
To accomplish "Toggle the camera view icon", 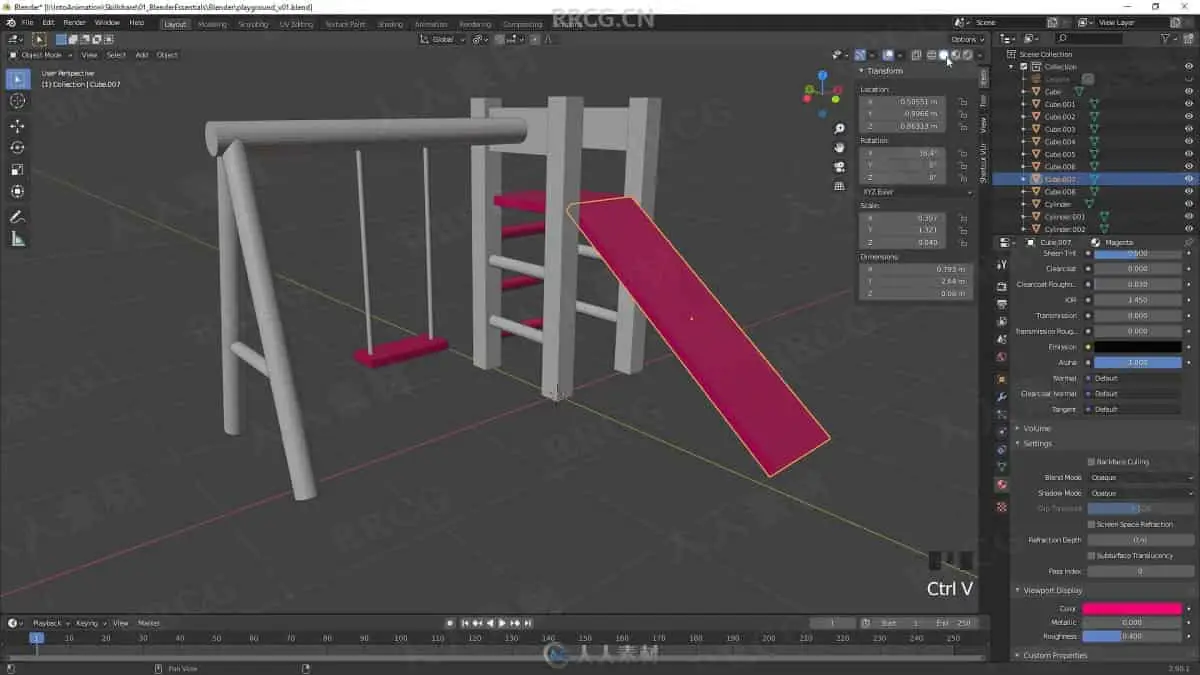I will [x=839, y=167].
